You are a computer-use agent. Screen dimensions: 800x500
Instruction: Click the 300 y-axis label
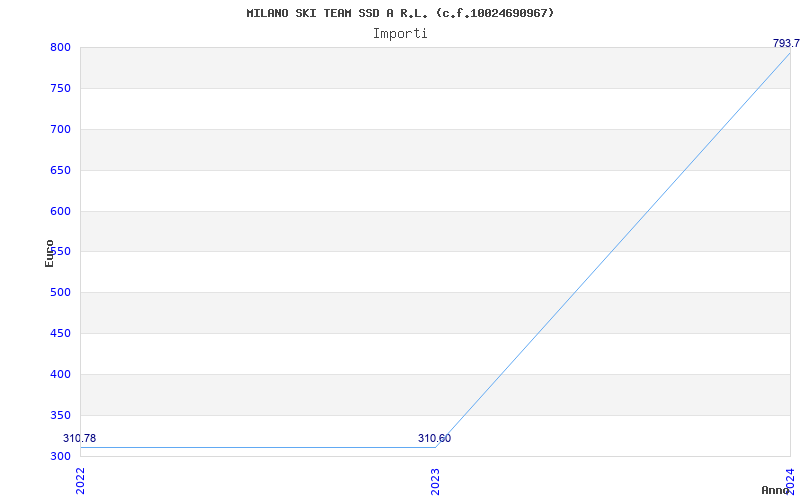(60, 456)
